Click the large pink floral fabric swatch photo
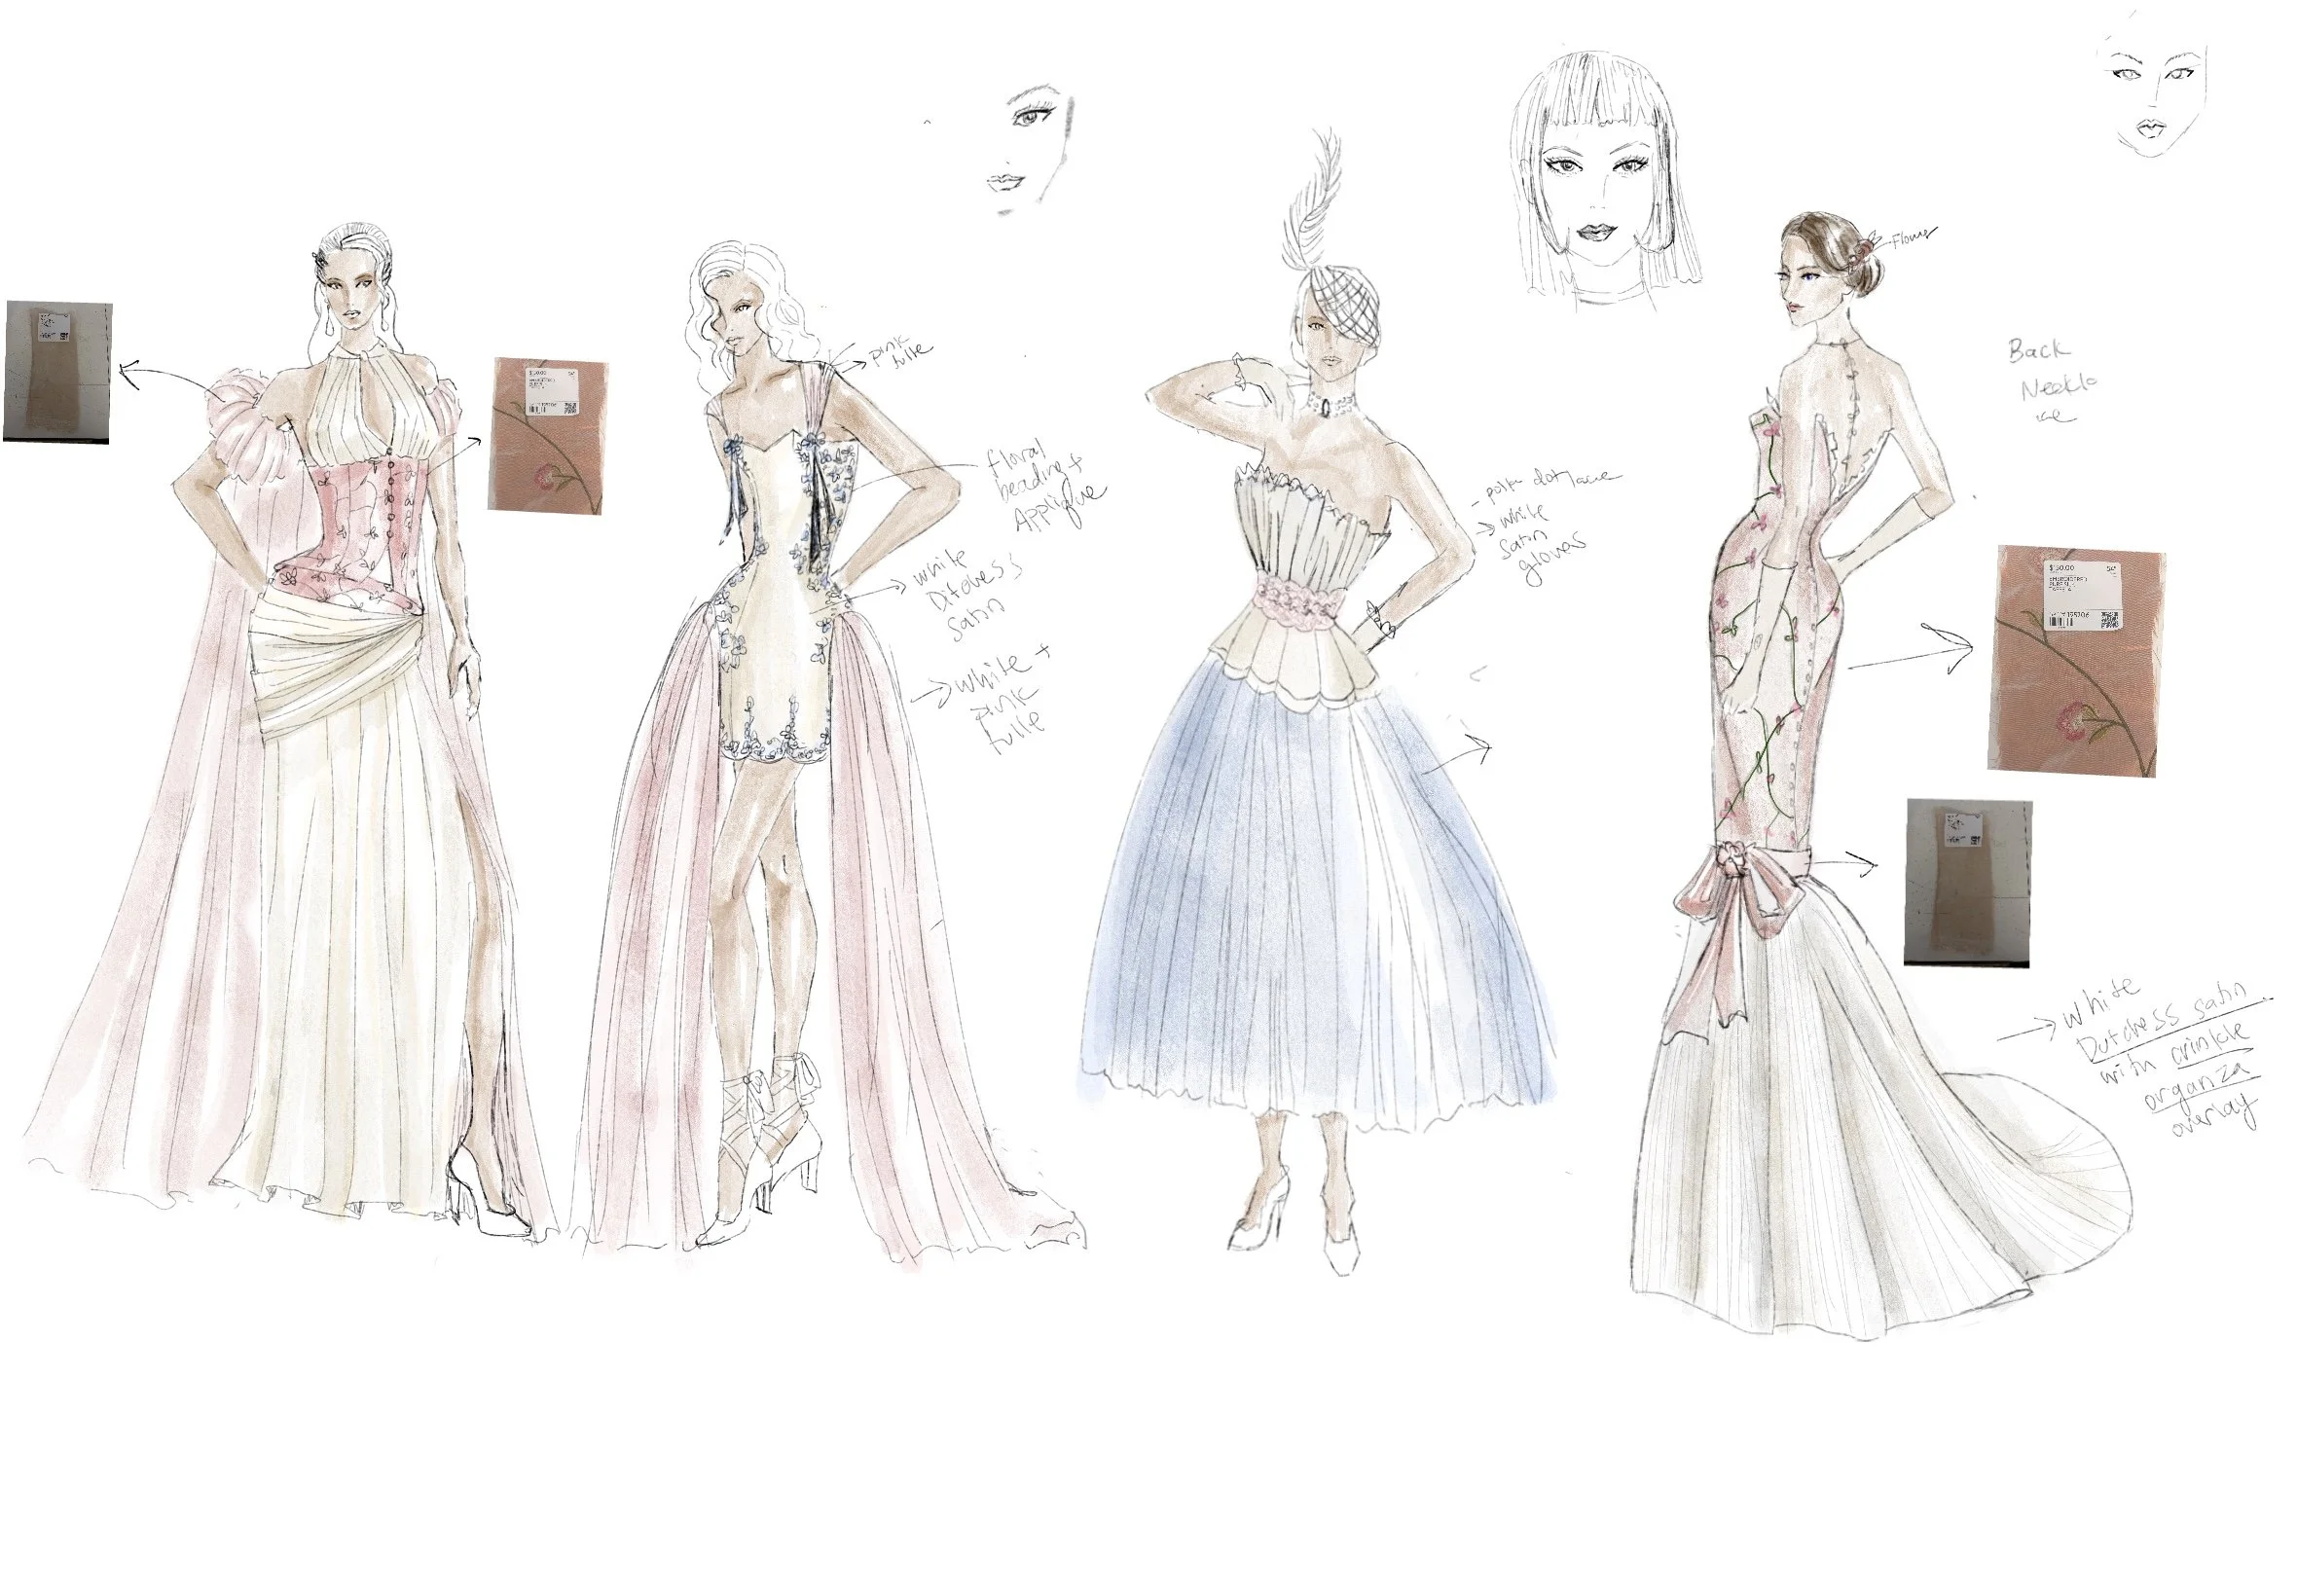 point(2075,661)
